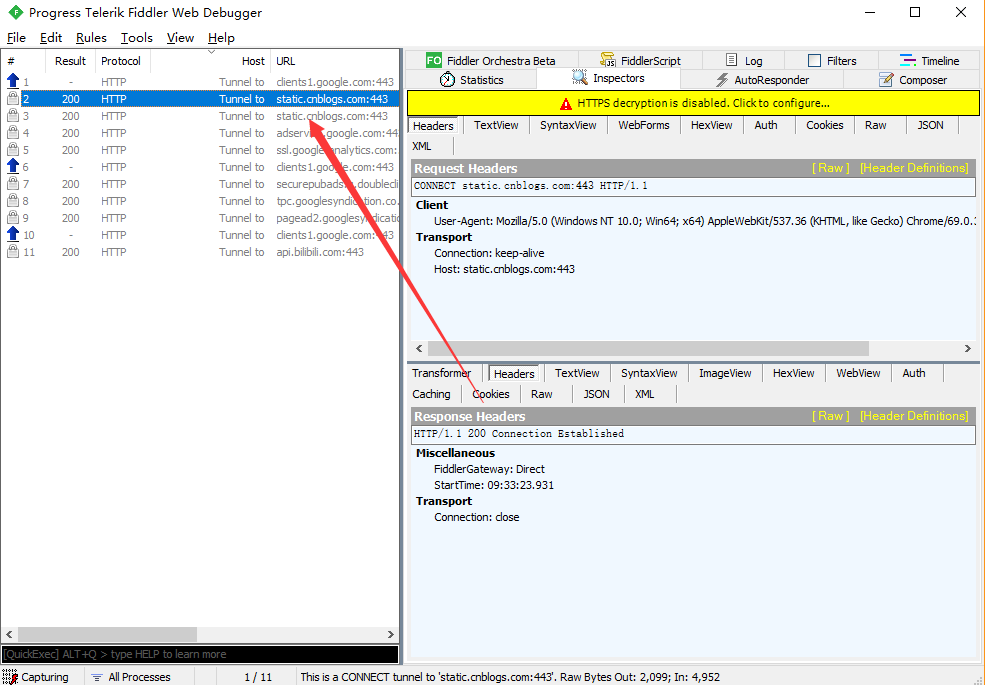Click the blue arrow icon of session 1

(x=13, y=80)
